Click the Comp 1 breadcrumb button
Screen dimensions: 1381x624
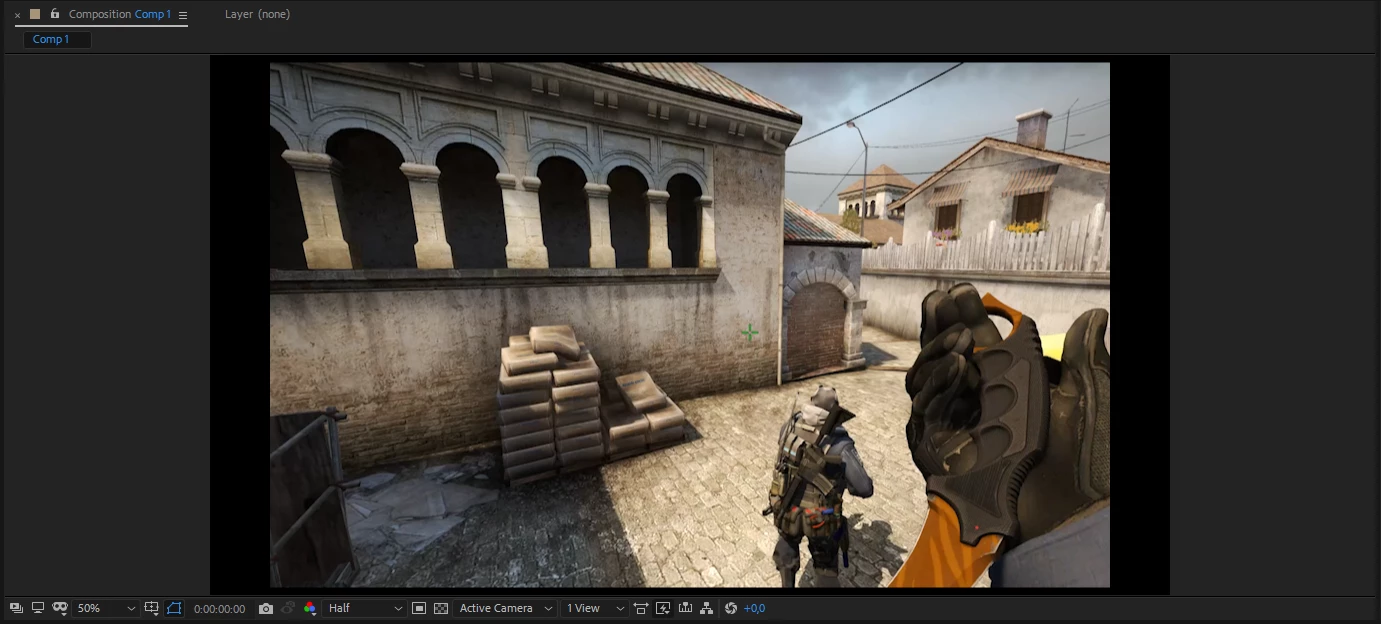(x=57, y=40)
